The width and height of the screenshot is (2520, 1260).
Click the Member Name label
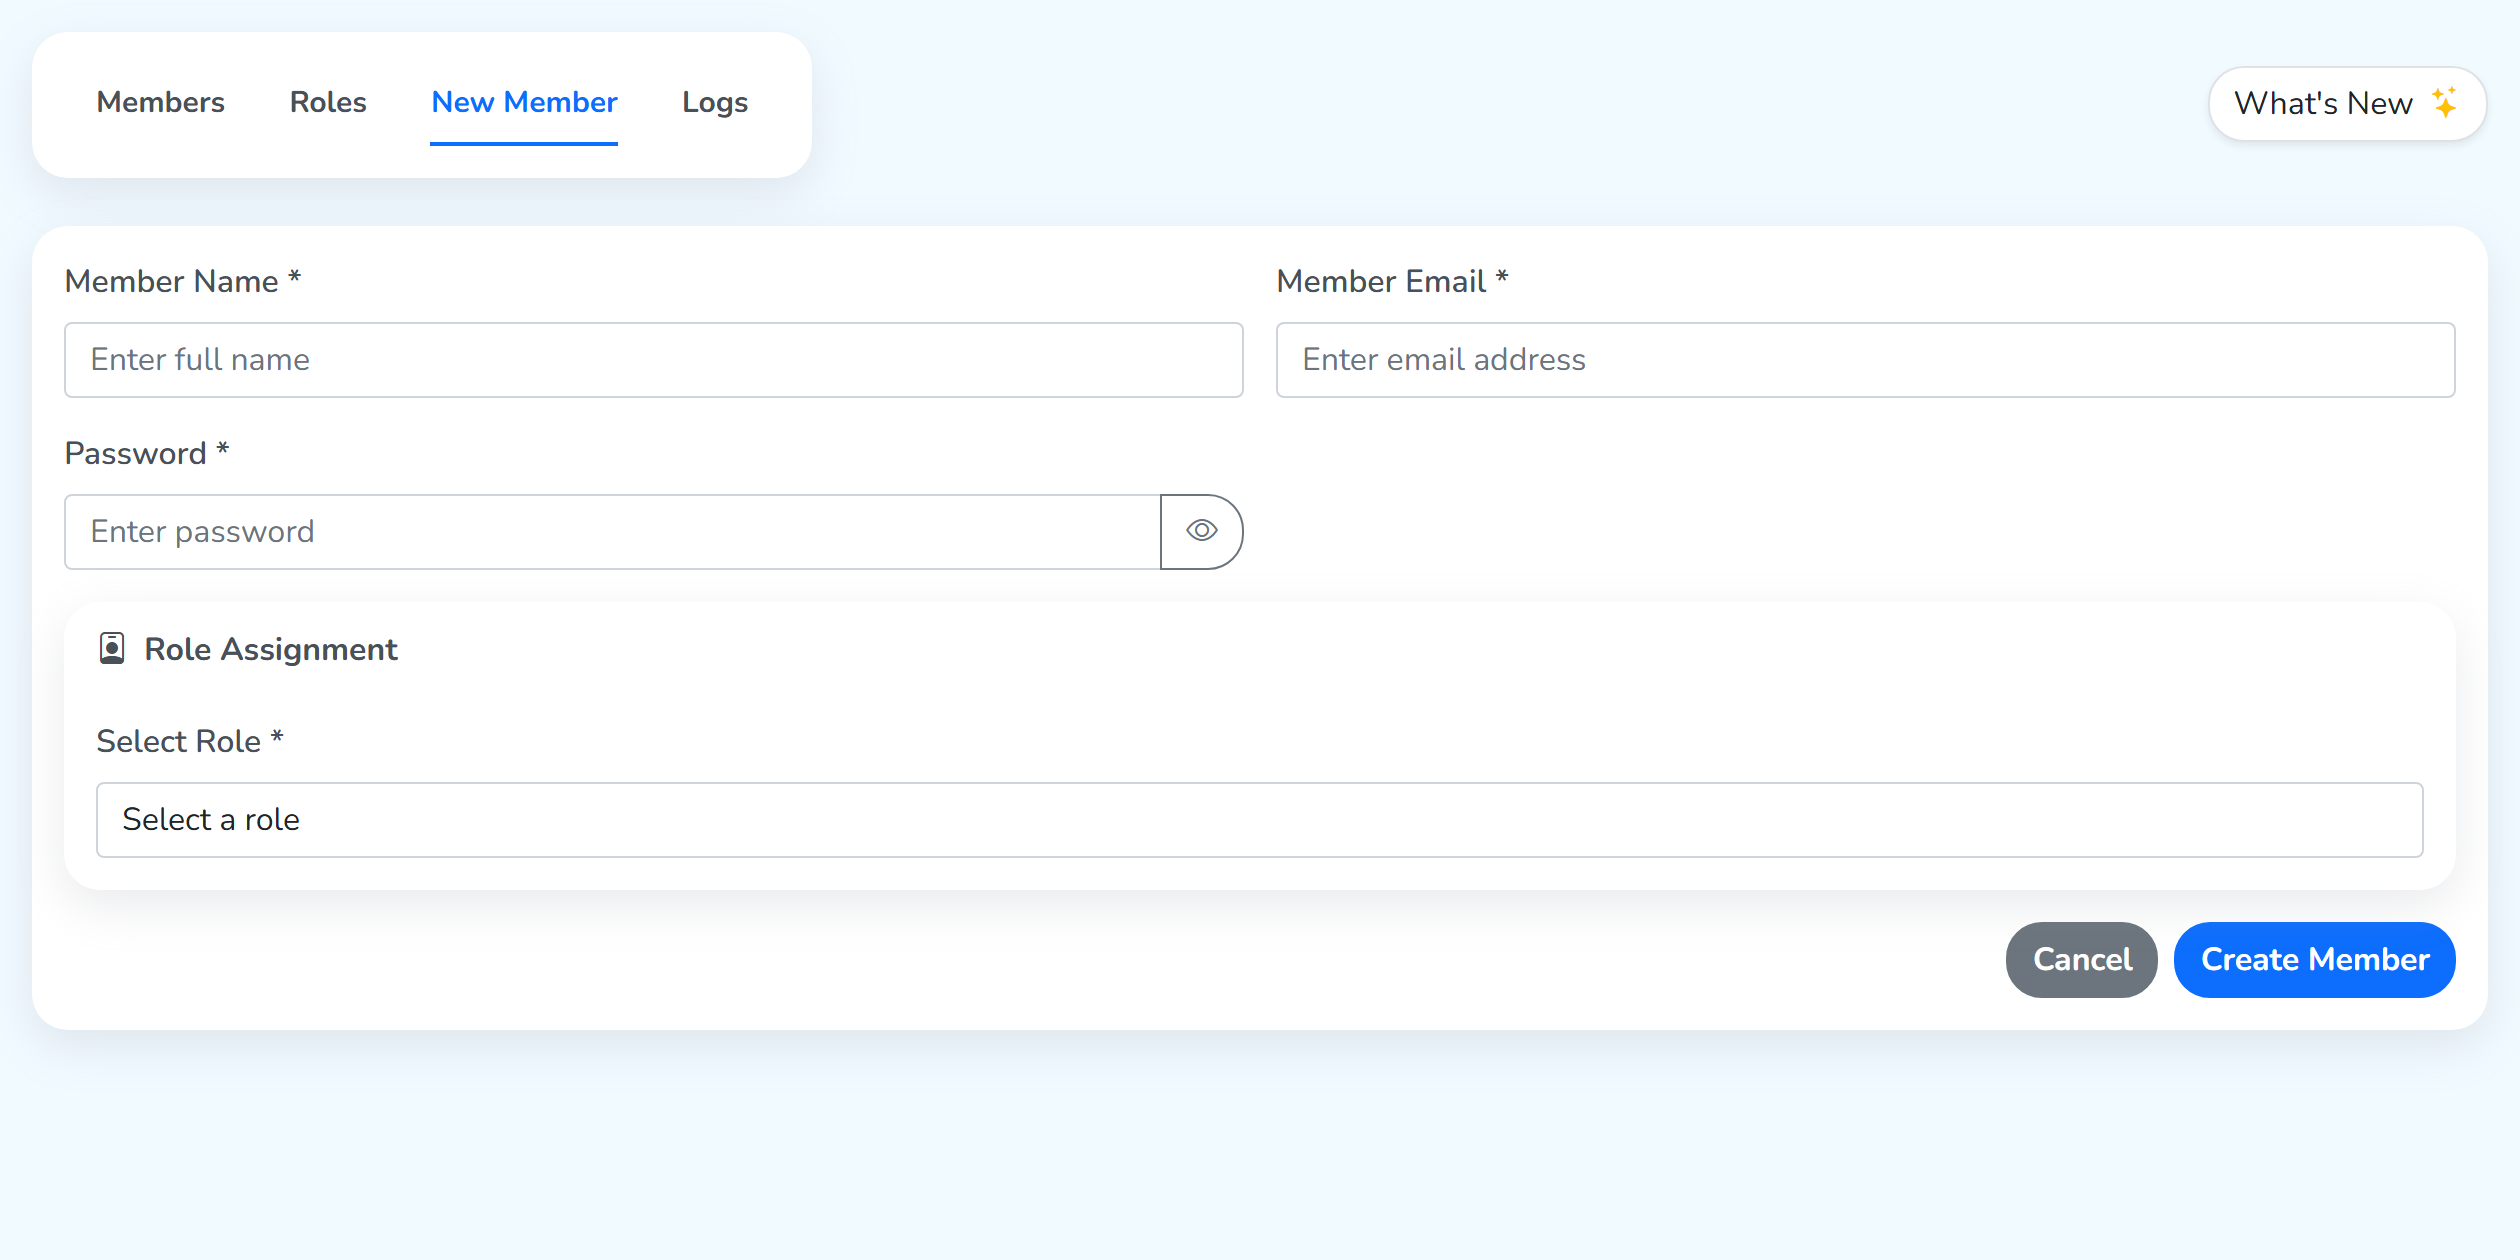[x=182, y=281]
